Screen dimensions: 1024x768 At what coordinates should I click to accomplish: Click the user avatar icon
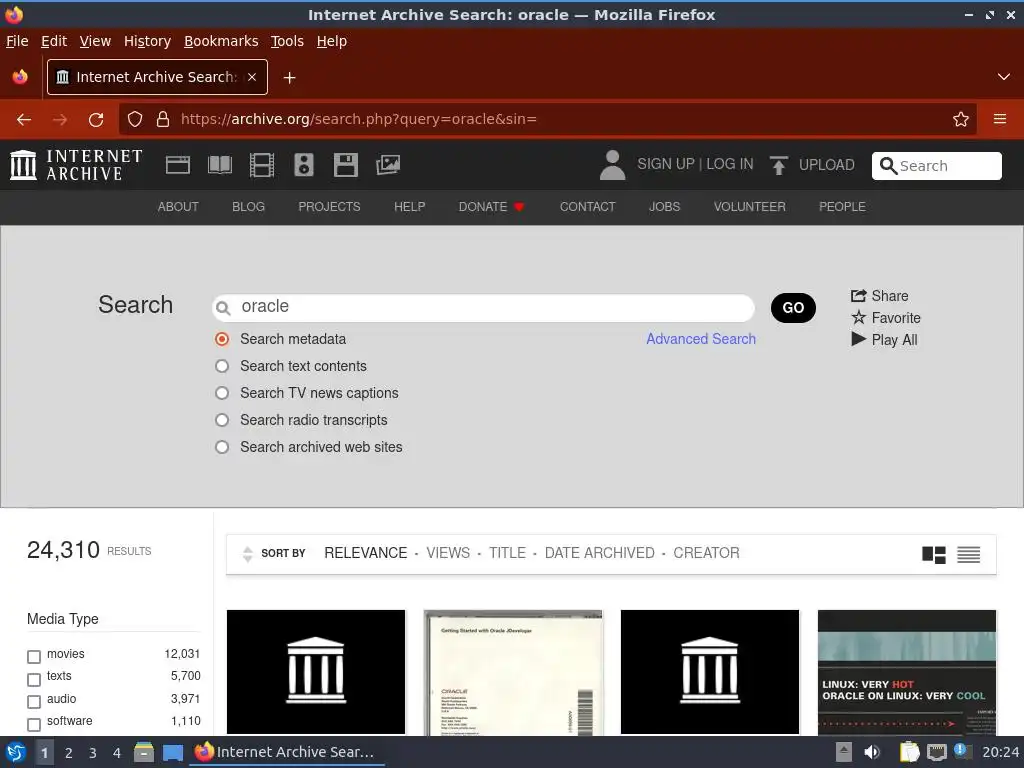click(x=613, y=165)
